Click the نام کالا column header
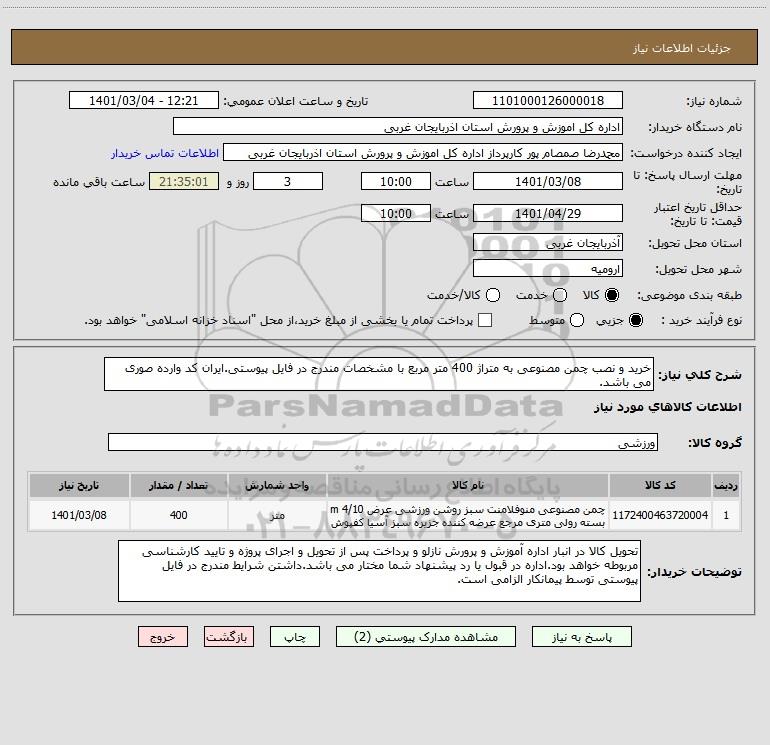The width and height of the screenshot is (770, 745). 468,485
